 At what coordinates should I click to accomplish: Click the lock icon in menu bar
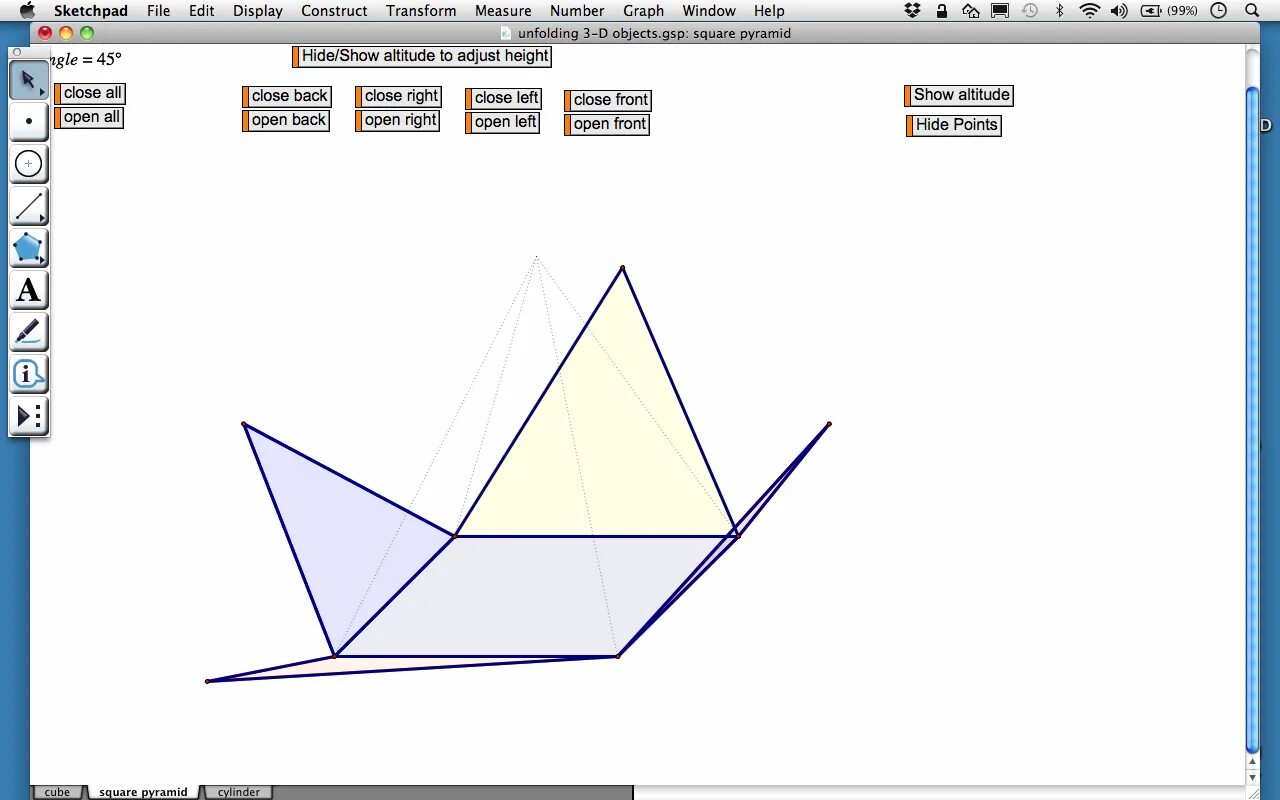pos(941,11)
